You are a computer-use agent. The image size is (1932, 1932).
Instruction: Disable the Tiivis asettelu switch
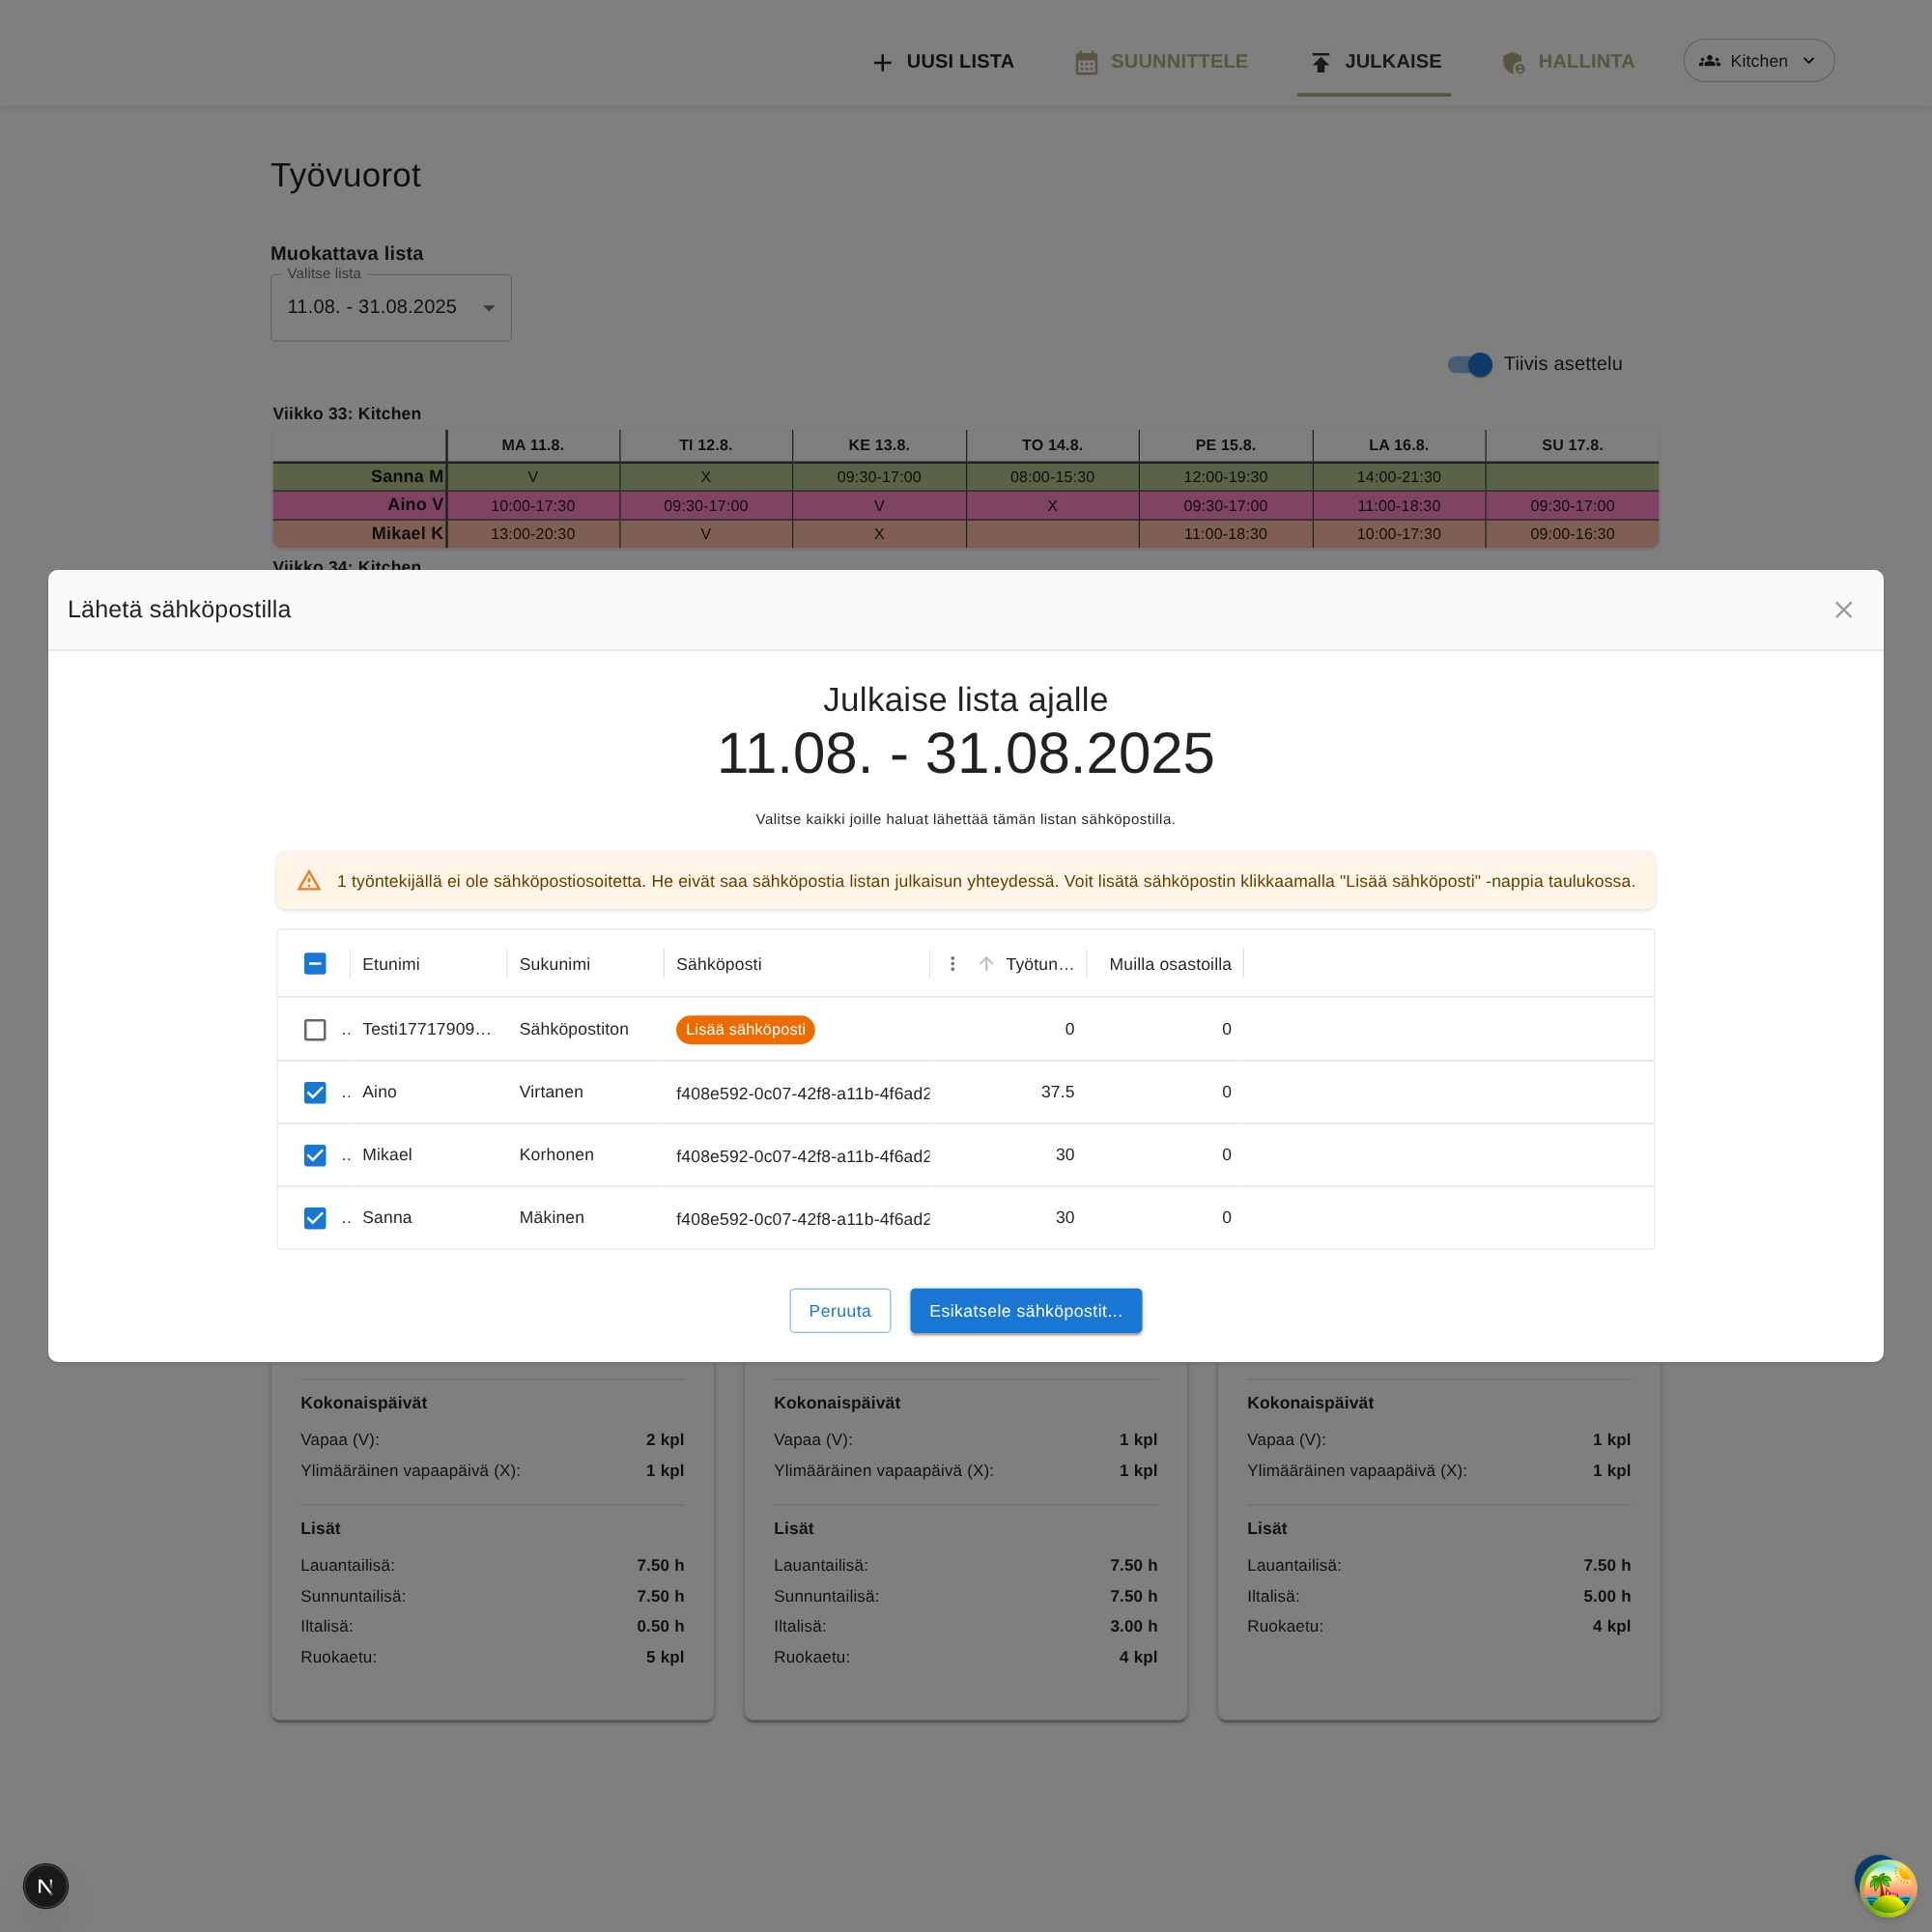pos(1470,365)
